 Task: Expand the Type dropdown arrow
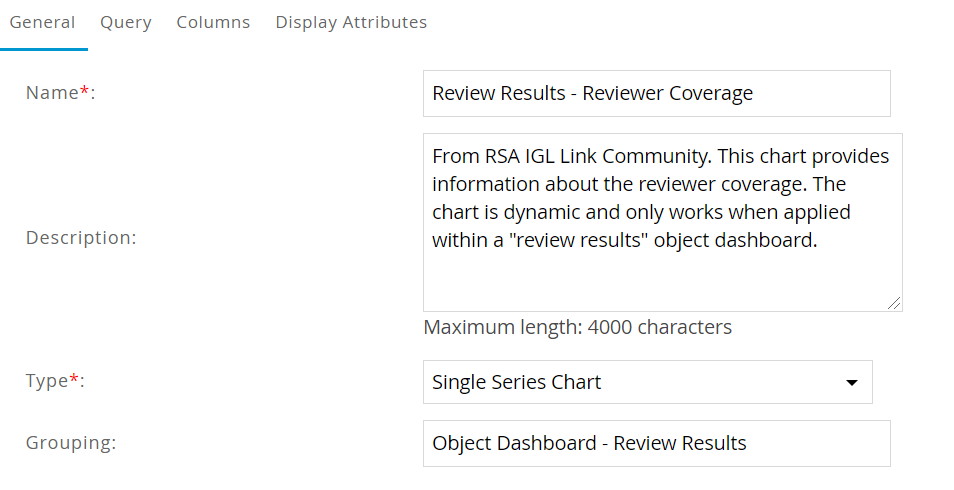852,382
